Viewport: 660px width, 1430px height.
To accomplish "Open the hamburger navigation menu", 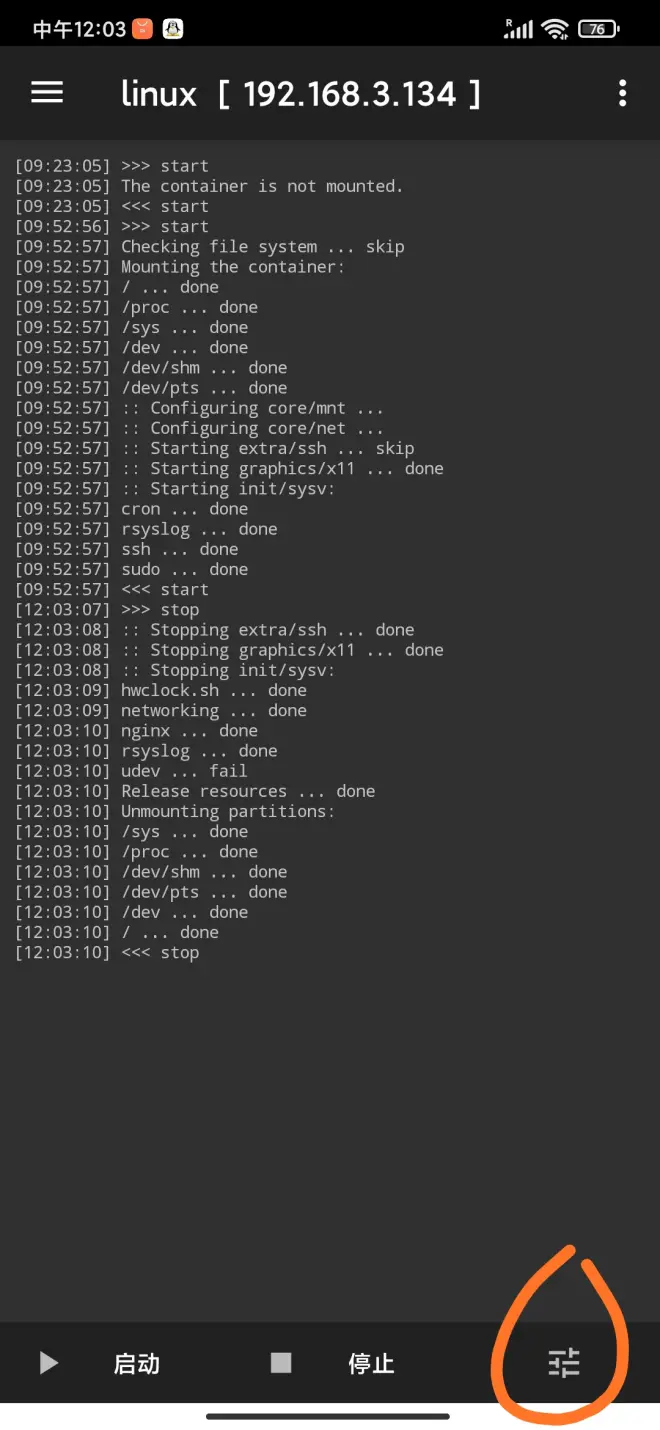I will [47, 93].
